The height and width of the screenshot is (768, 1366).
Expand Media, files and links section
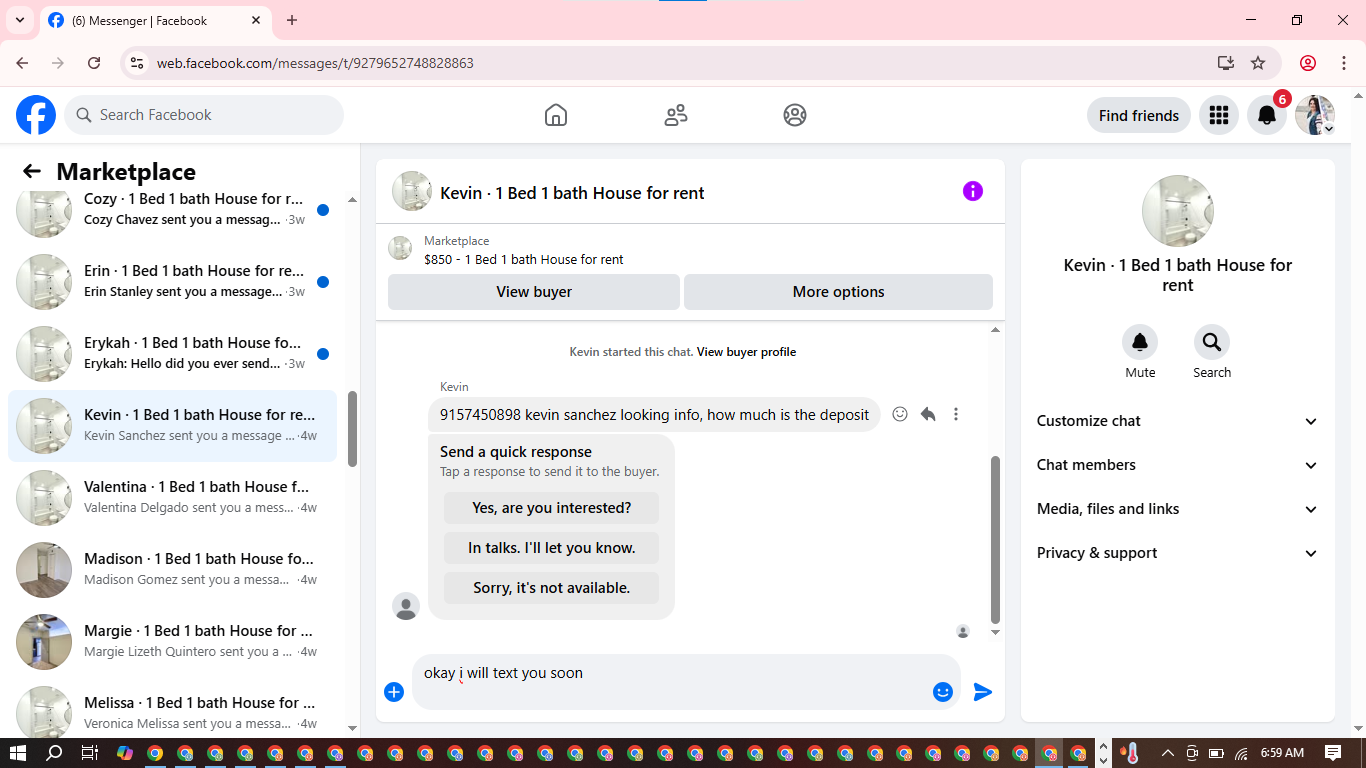point(1178,509)
